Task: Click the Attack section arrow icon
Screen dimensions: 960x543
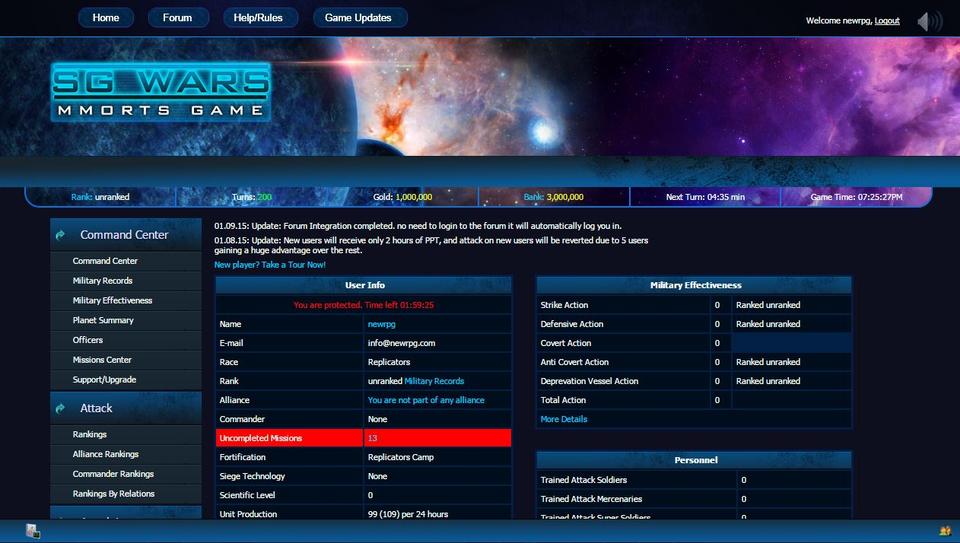Action: [x=61, y=408]
